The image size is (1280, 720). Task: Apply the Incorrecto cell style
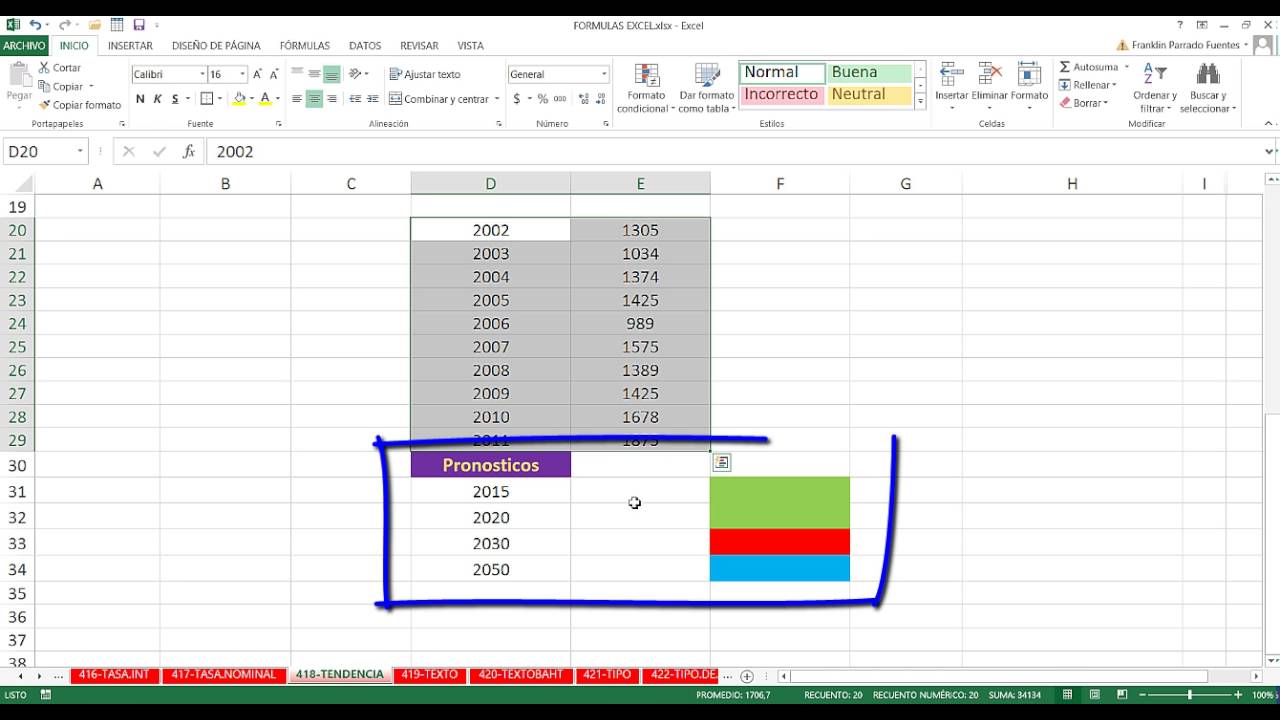(783, 95)
